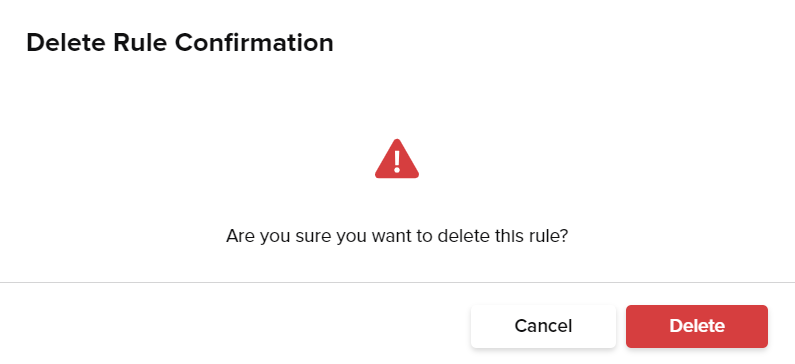Click the danger warning symbol in the dialog

(x=397, y=159)
